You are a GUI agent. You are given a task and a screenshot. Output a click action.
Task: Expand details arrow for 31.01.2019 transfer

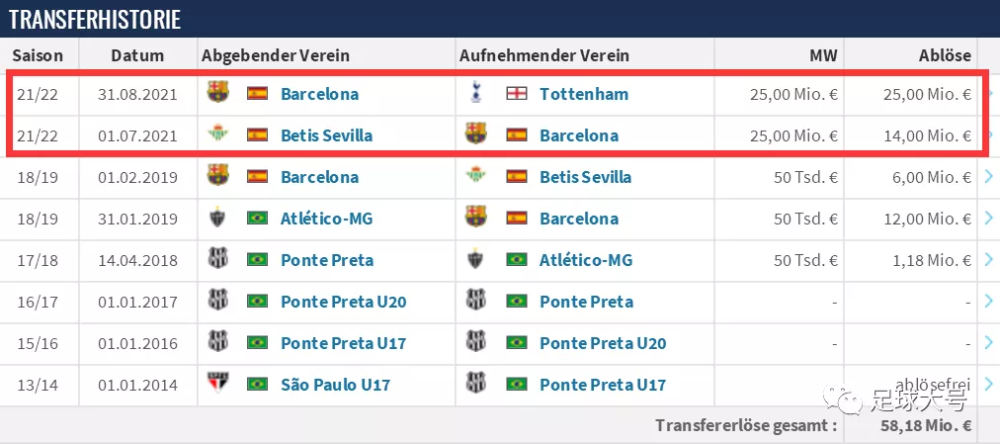pos(989,218)
